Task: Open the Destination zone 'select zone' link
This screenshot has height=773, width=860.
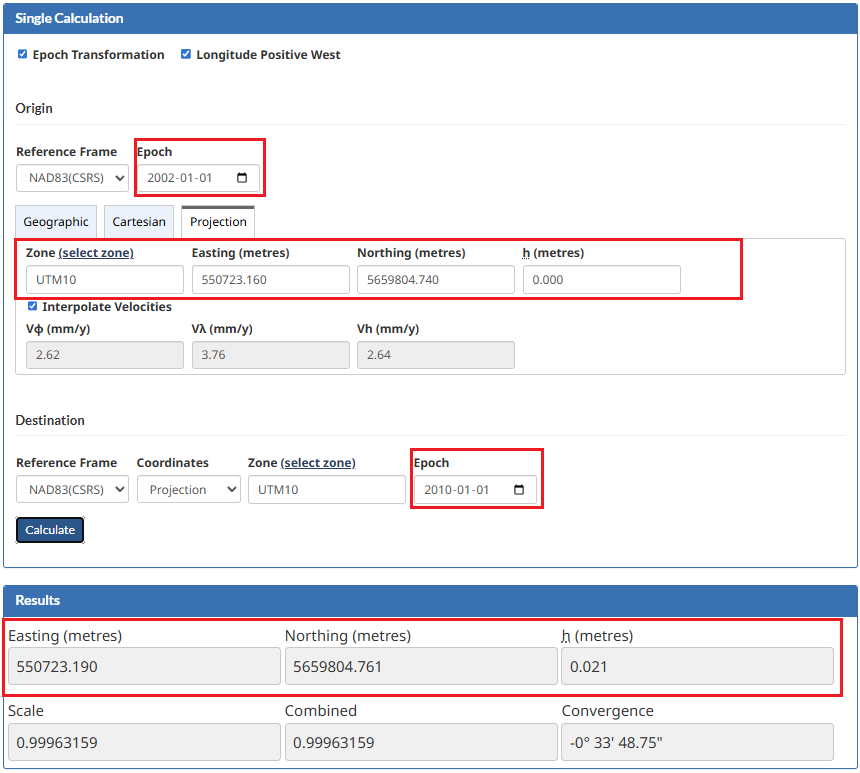Action: coord(318,463)
